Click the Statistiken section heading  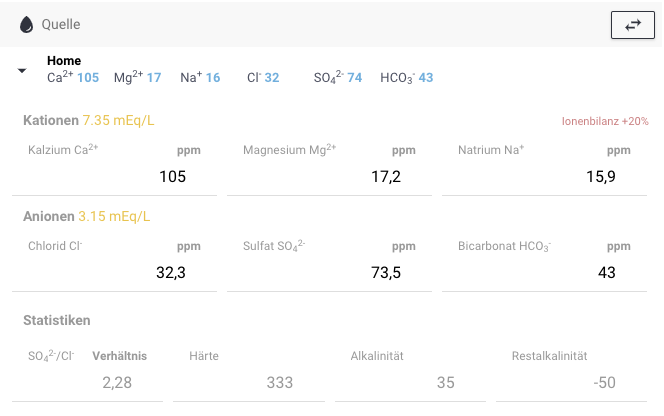[57, 320]
